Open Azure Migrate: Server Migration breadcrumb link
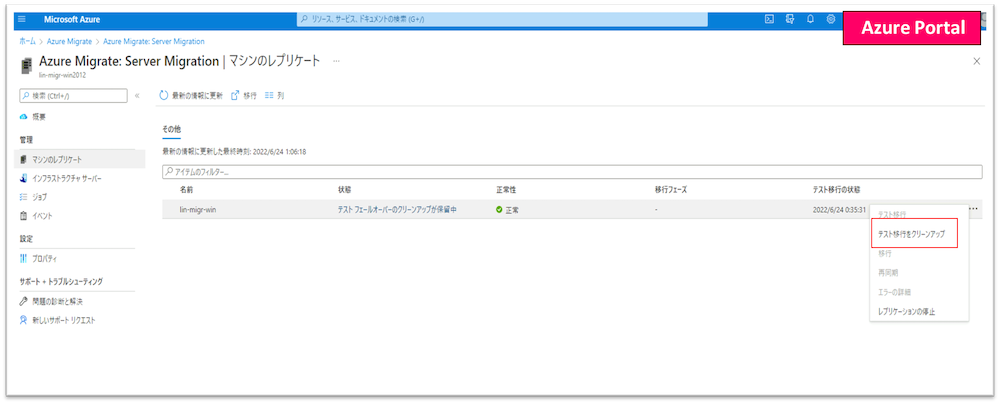Viewport: 1000px width, 404px height. click(x=154, y=41)
